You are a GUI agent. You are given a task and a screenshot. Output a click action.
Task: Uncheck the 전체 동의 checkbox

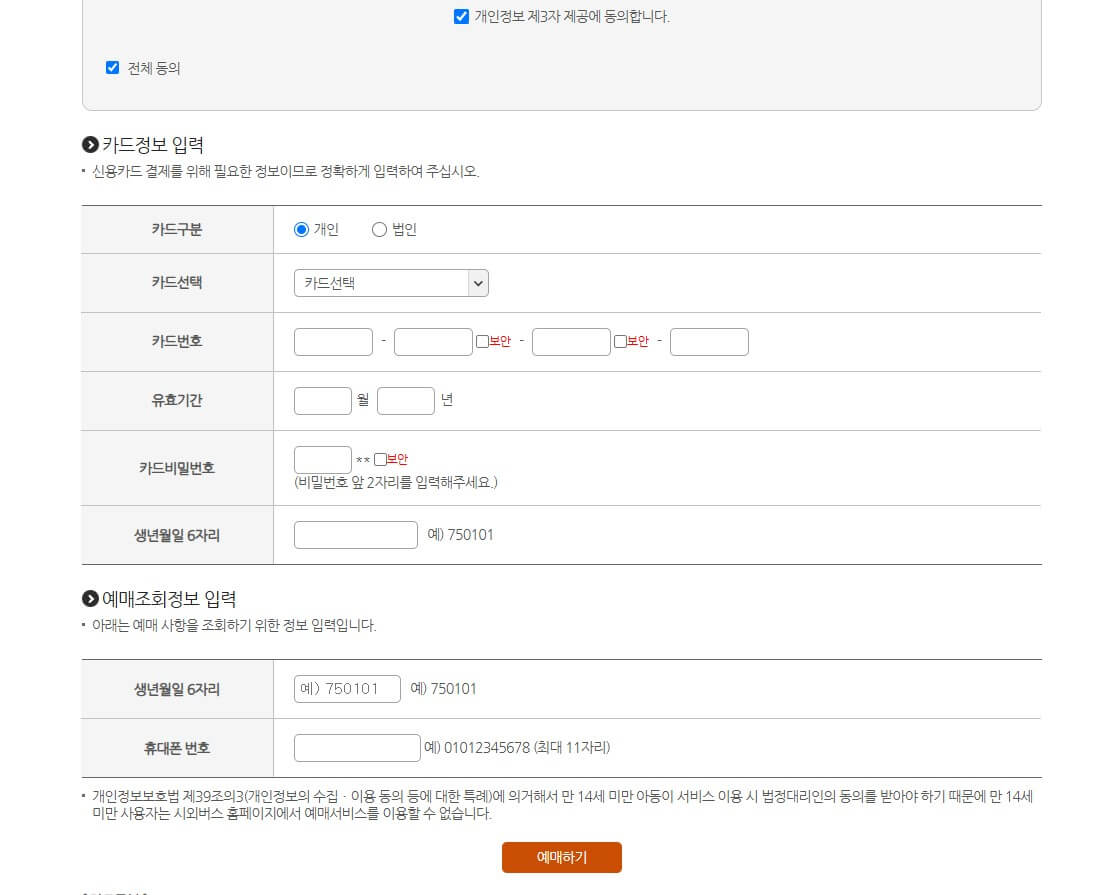coord(112,68)
